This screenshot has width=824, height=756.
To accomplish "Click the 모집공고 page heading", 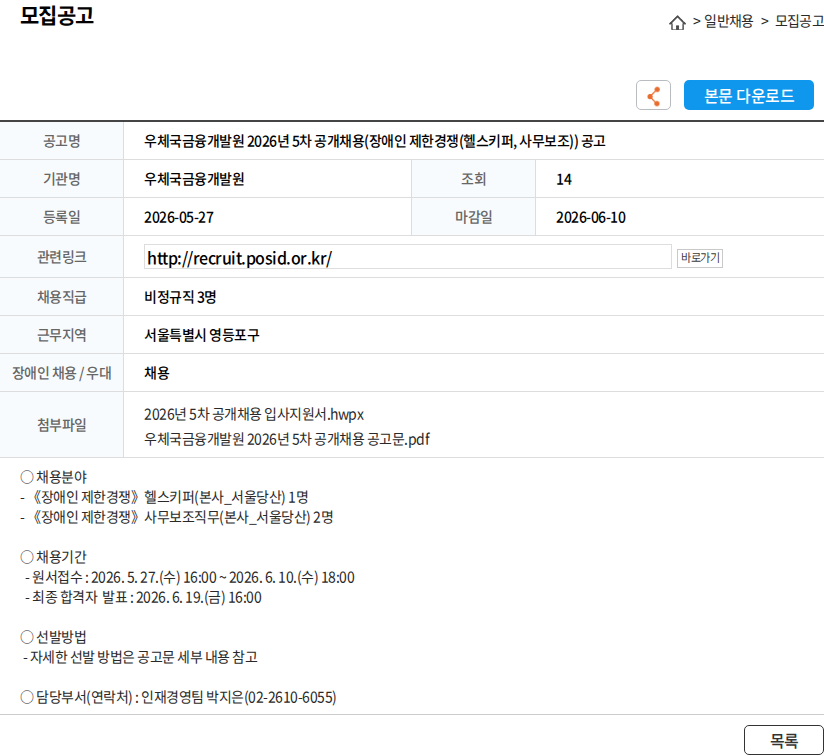I will (57, 15).
